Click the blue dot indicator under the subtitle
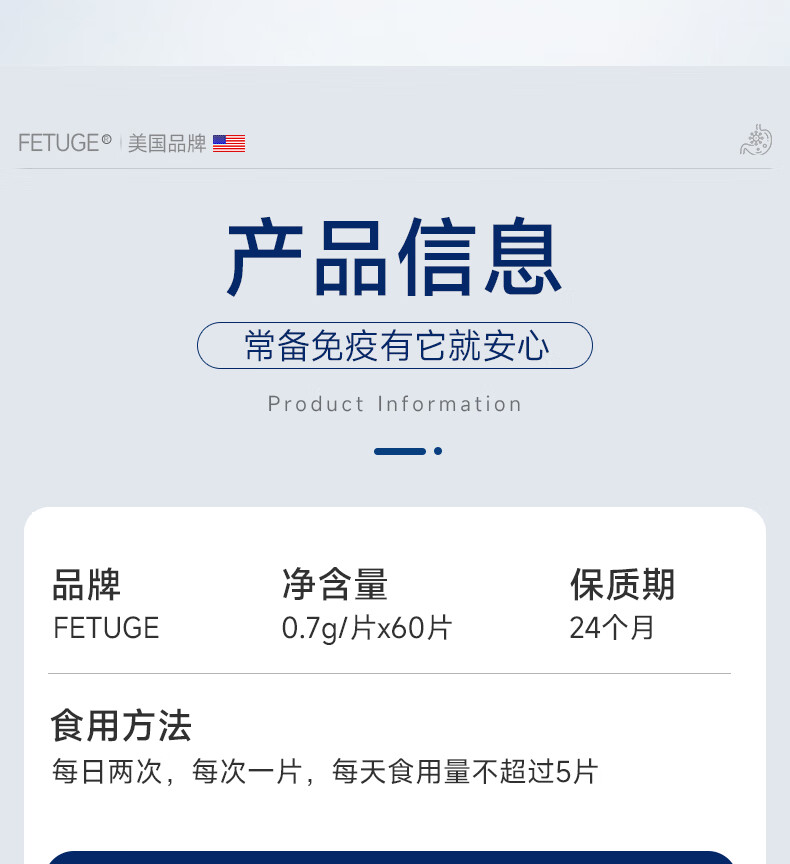Screen dimensions: 790x864 pyautogui.click(x=438, y=451)
